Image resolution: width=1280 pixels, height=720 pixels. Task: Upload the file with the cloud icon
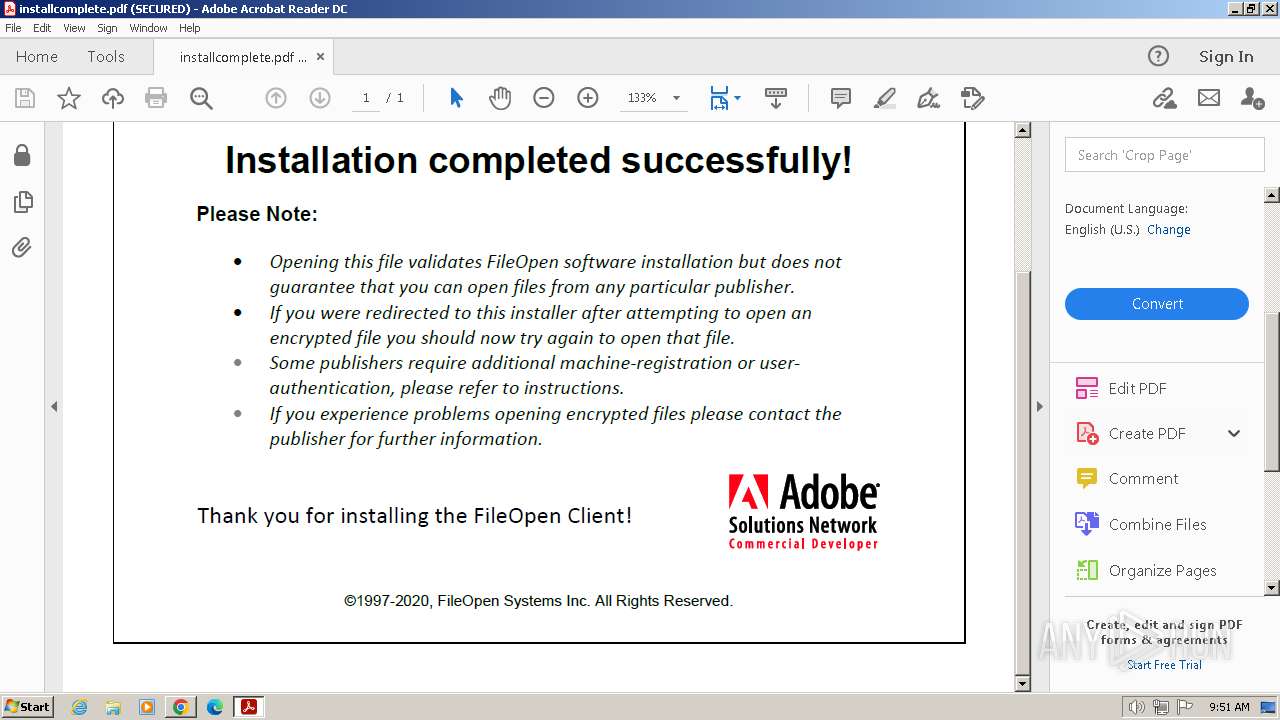coord(113,98)
